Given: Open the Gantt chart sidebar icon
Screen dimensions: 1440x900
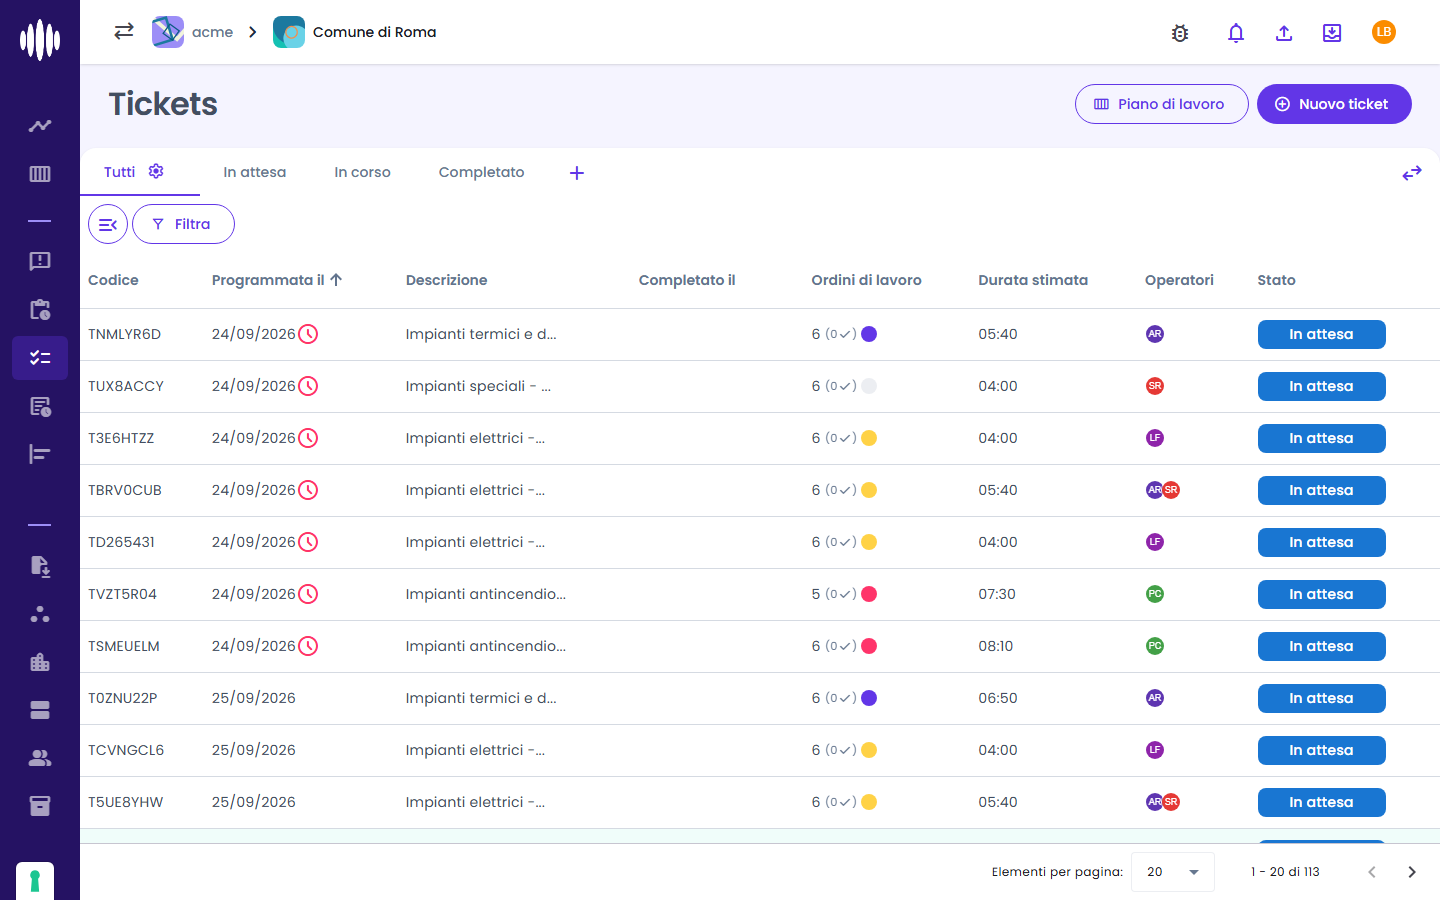Looking at the screenshot, I should (40, 454).
